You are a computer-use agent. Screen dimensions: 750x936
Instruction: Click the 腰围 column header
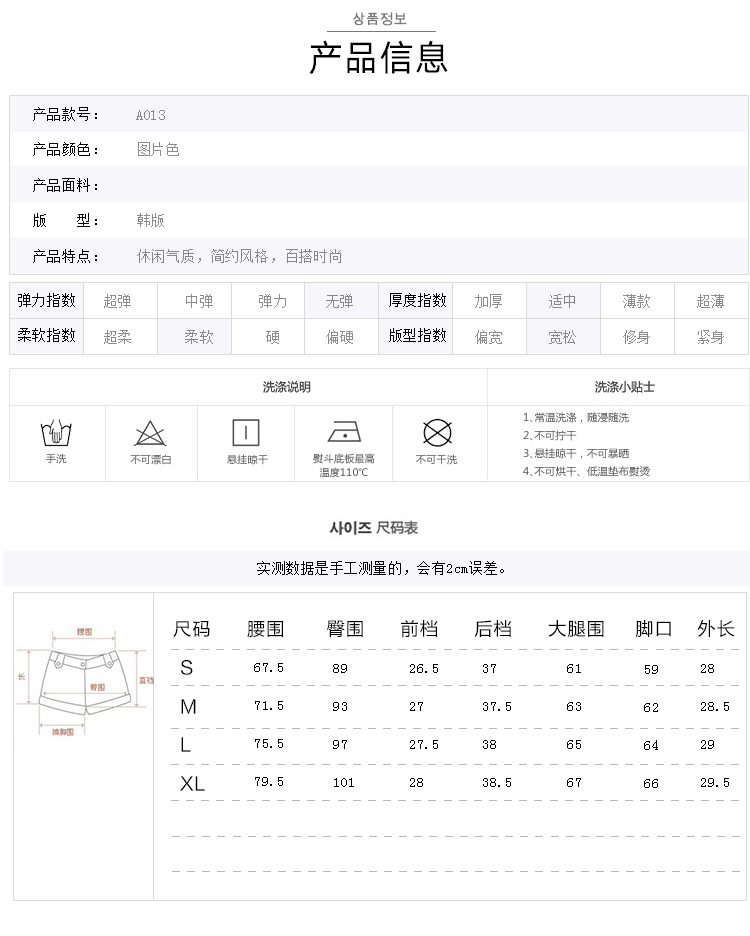pos(265,629)
